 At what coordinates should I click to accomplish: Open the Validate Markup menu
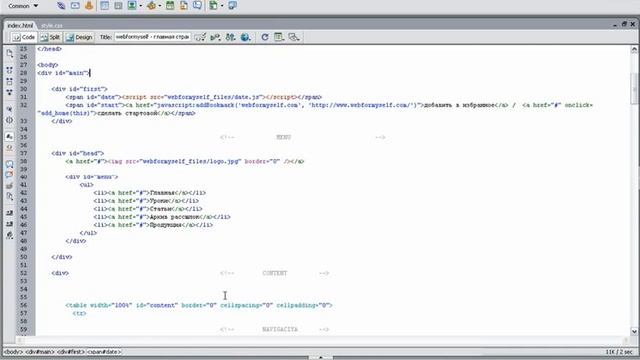click(215, 37)
